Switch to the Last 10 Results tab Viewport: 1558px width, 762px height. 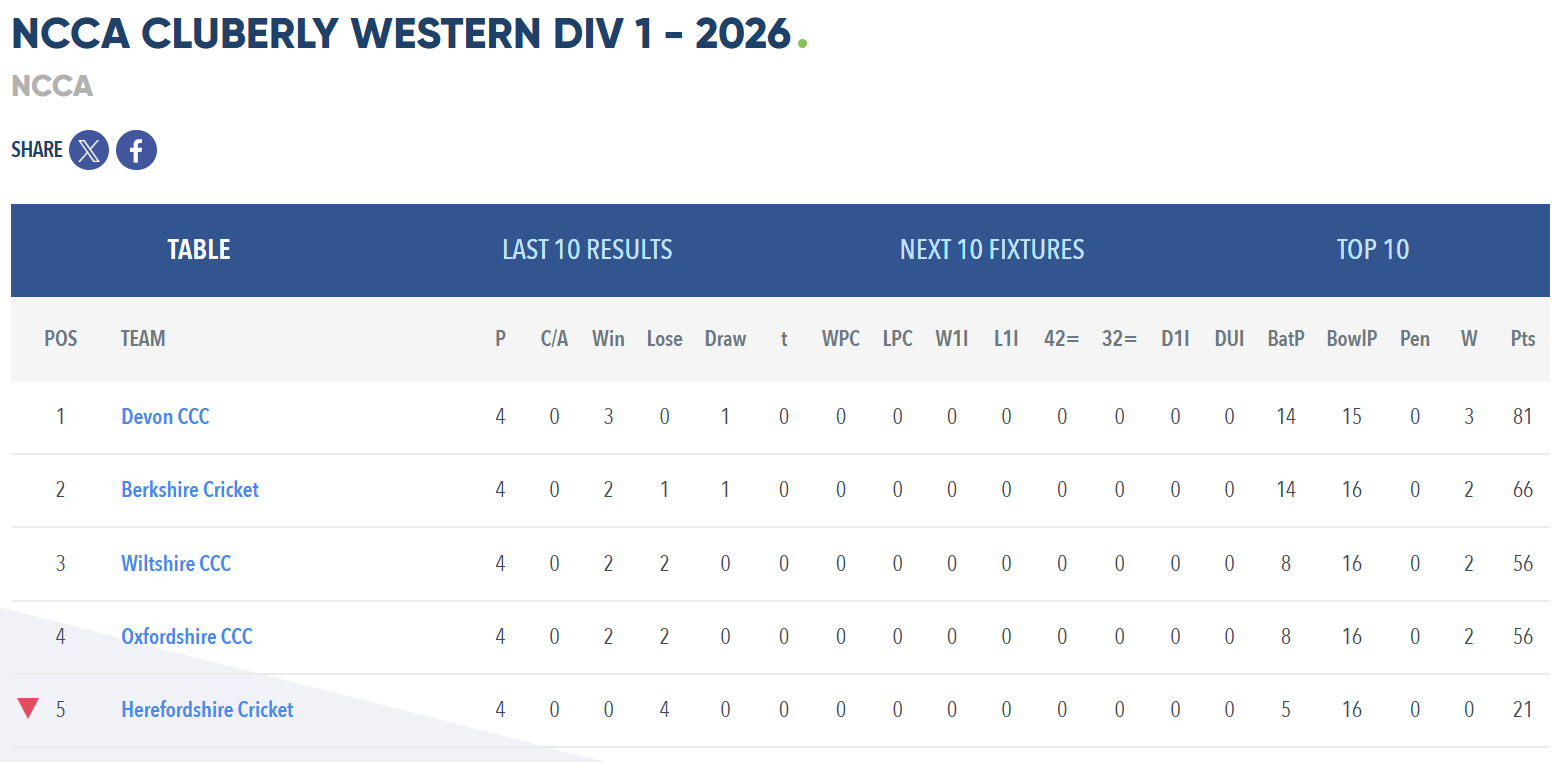(587, 249)
